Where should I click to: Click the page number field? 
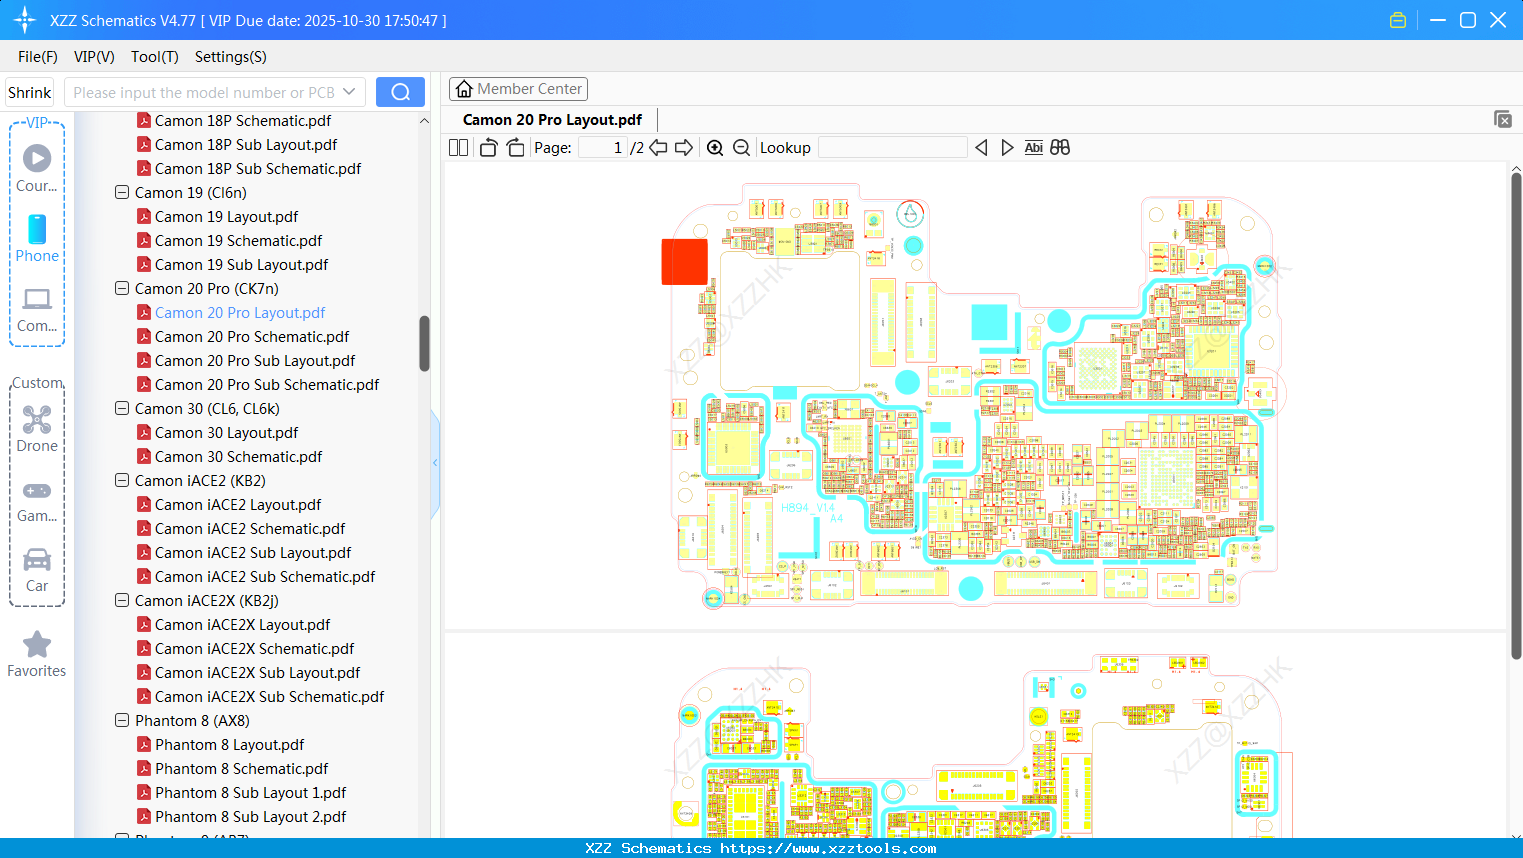pos(603,148)
